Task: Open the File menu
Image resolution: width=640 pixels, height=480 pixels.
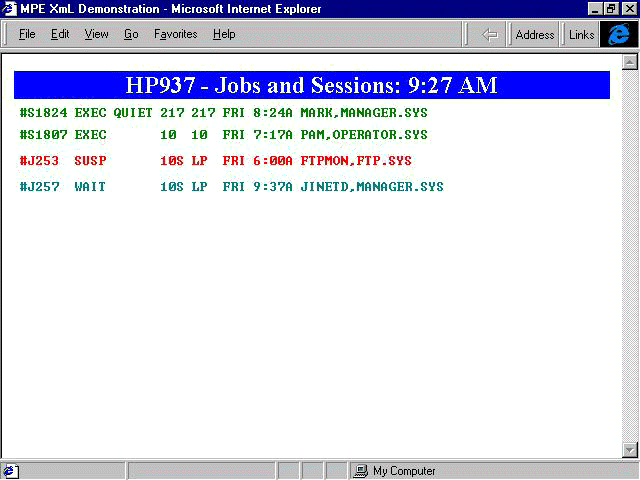Action: click(x=27, y=34)
